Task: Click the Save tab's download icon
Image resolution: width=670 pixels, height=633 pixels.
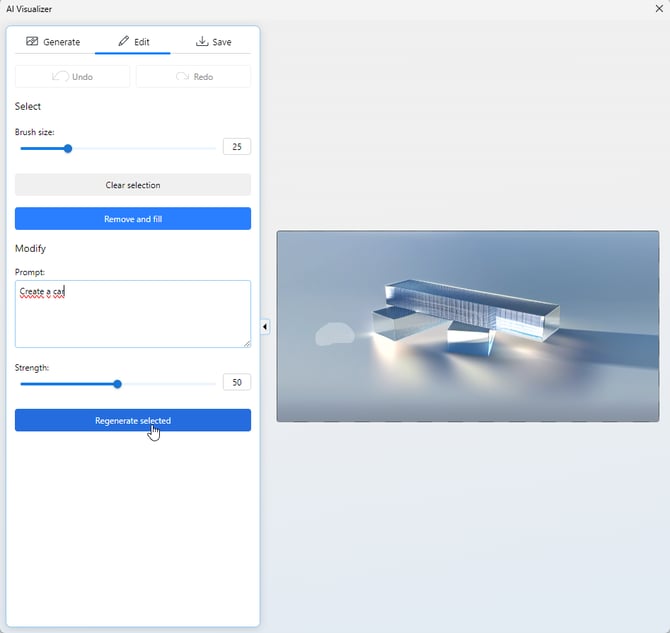Action: [x=201, y=42]
